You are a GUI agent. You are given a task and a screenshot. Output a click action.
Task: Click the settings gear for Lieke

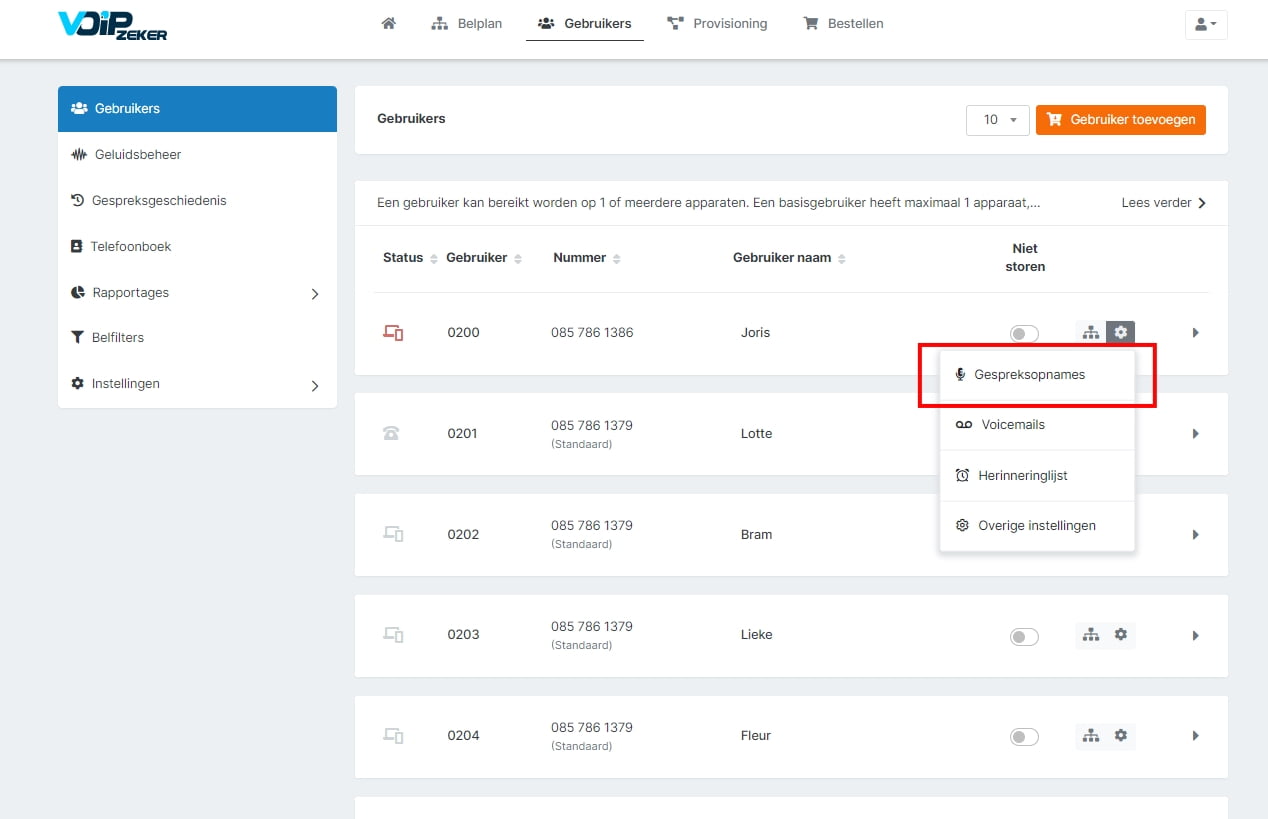coord(1121,635)
